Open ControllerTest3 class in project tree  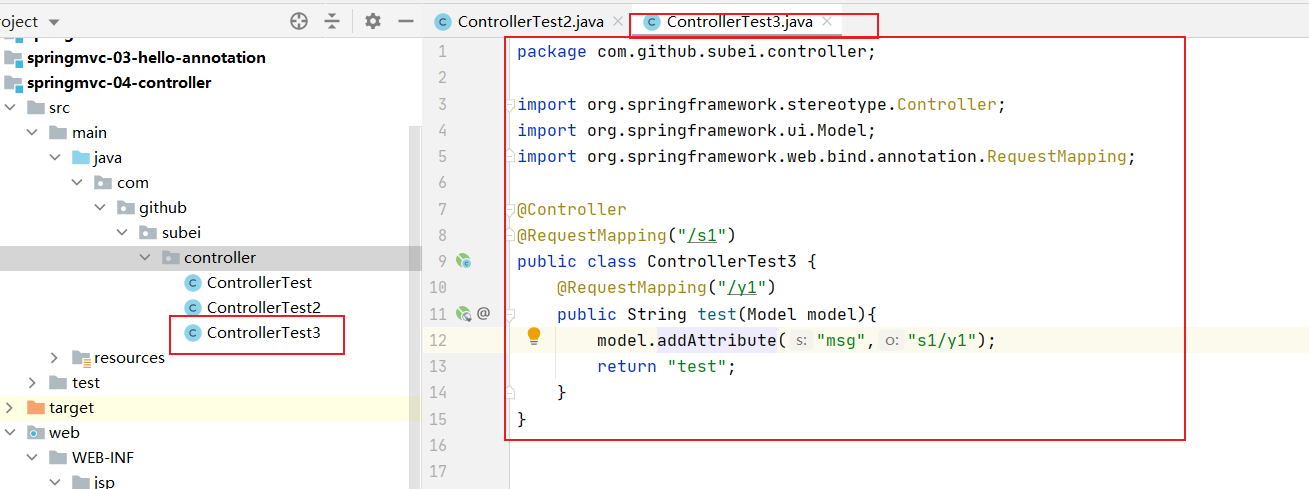click(263, 333)
